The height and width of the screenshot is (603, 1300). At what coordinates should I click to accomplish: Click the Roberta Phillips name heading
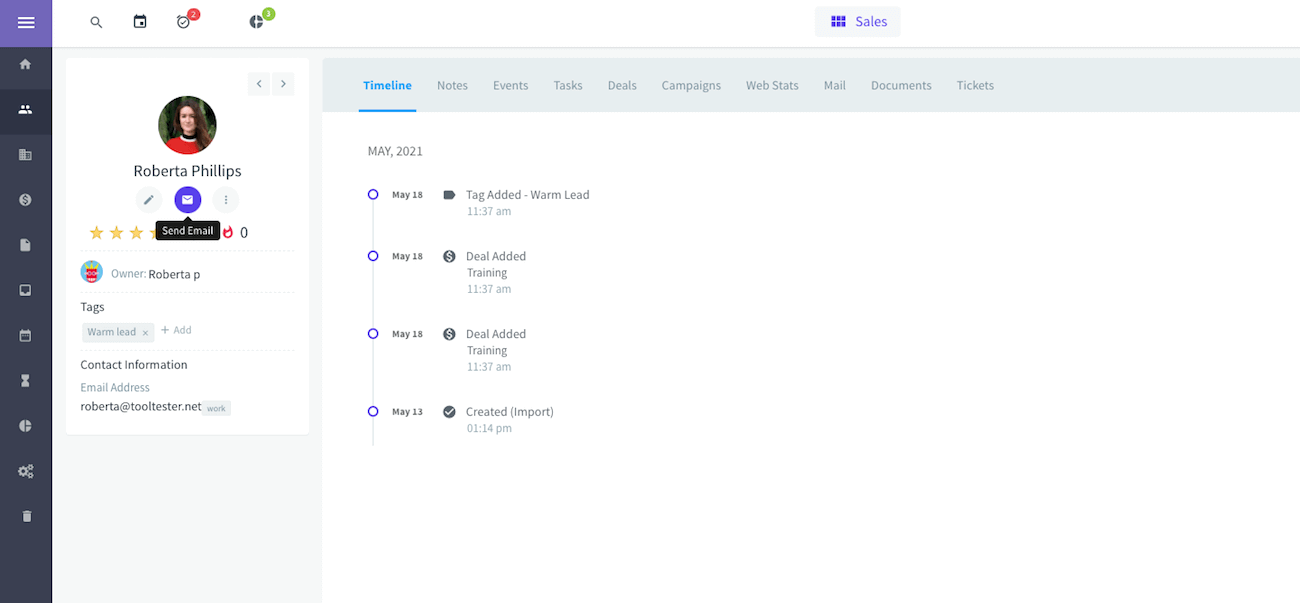[187, 171]
